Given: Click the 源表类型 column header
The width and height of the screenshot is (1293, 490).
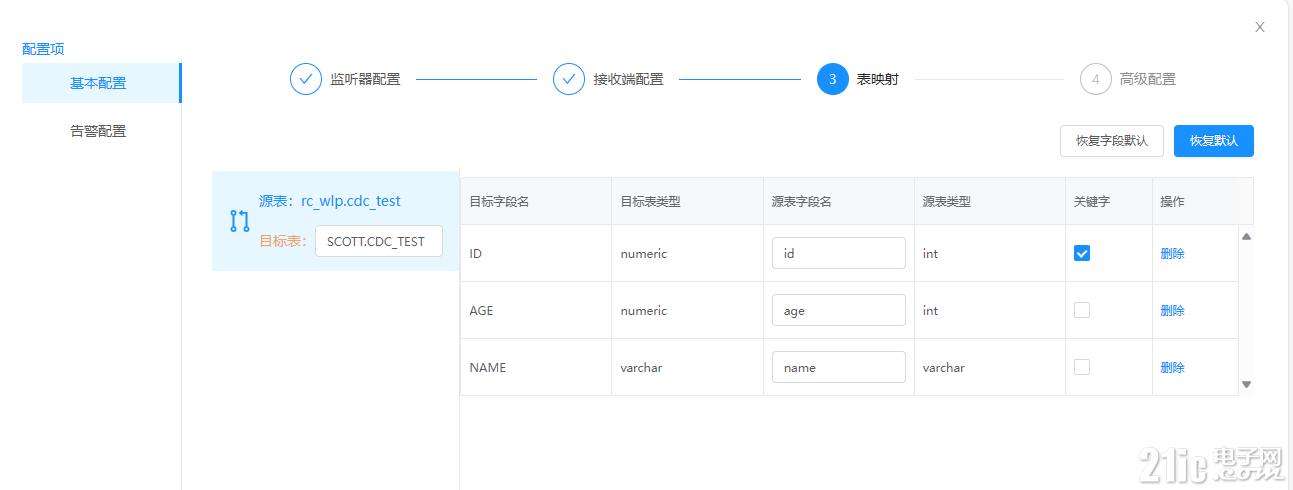Looking at the screenshot, I should click(x=946, y=201).
